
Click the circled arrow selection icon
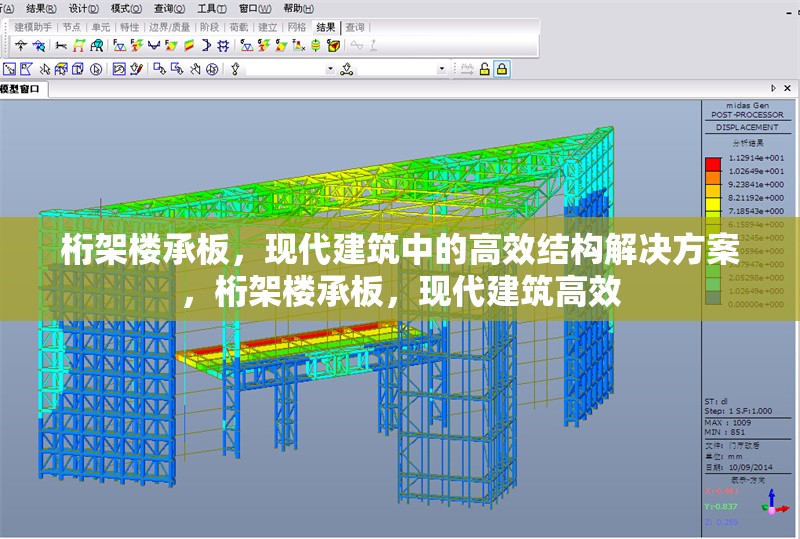(96, 69)
